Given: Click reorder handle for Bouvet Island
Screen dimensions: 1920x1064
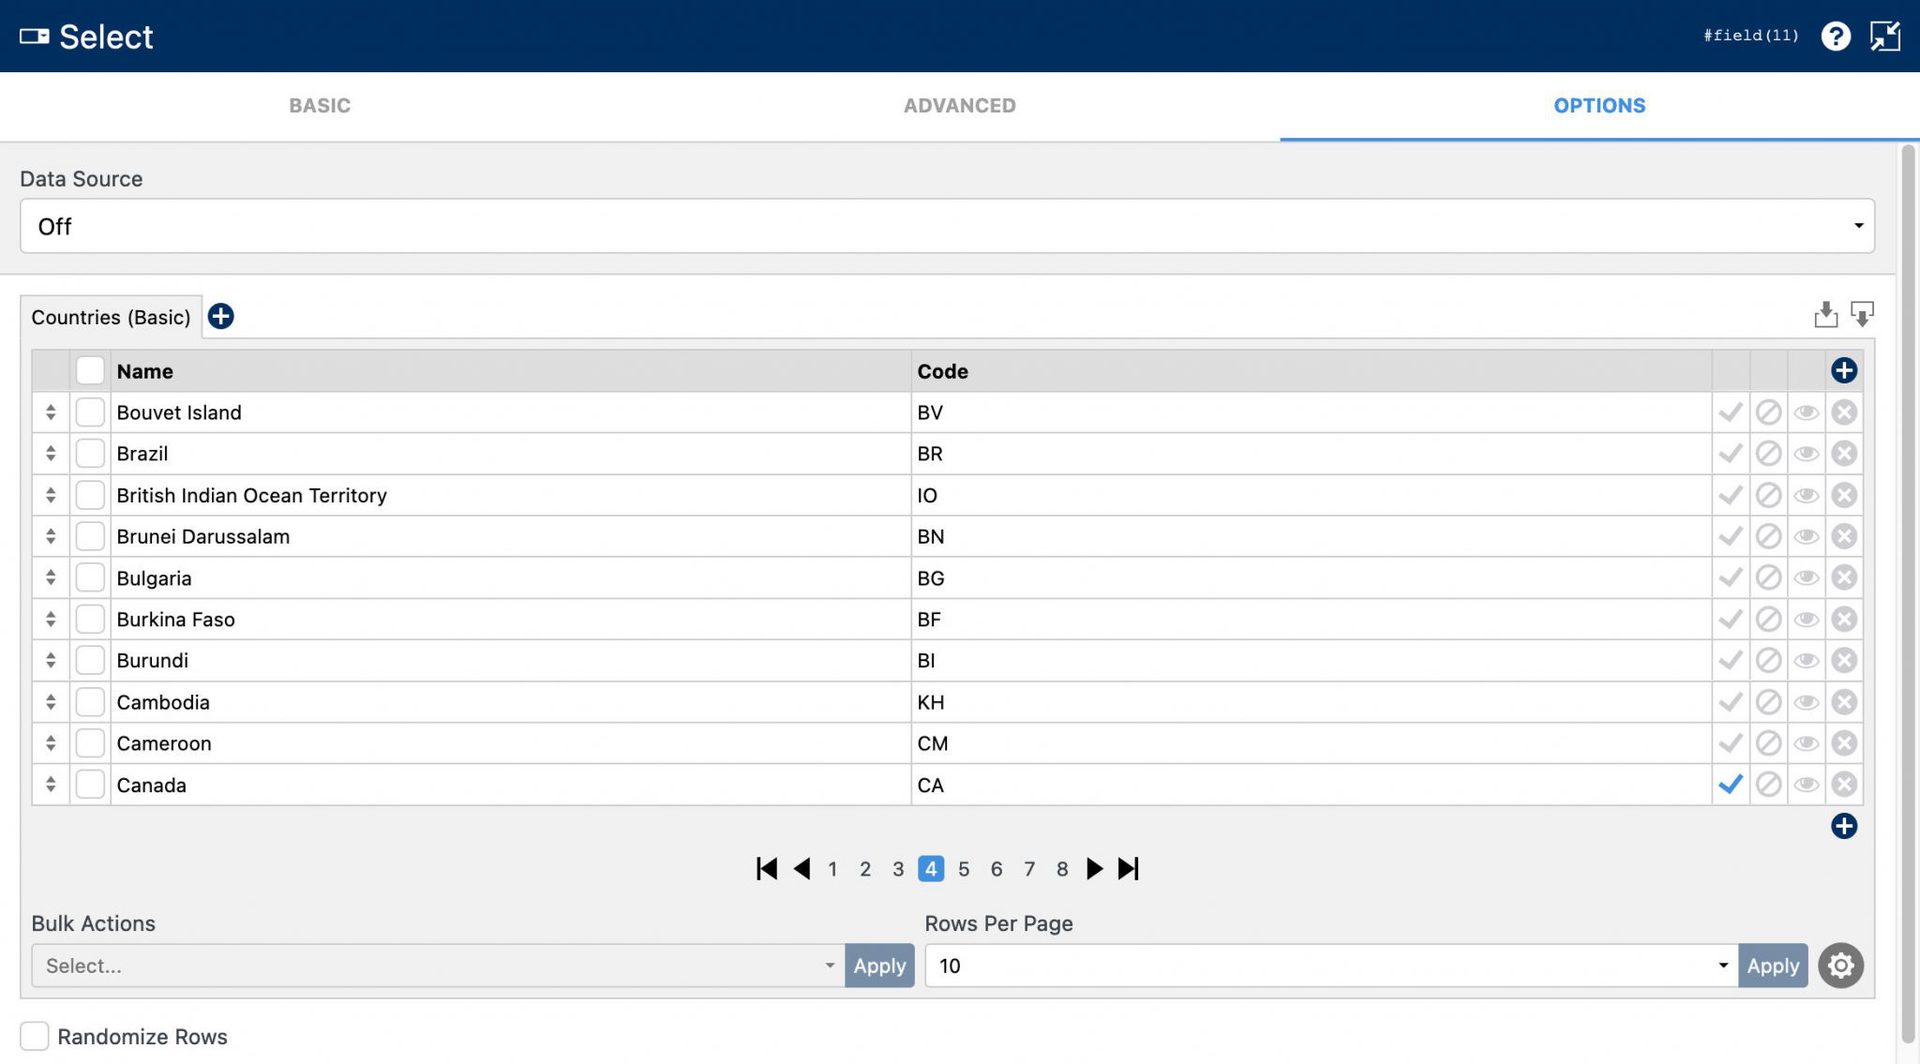Looking at the screenshot, I should 50,412.
